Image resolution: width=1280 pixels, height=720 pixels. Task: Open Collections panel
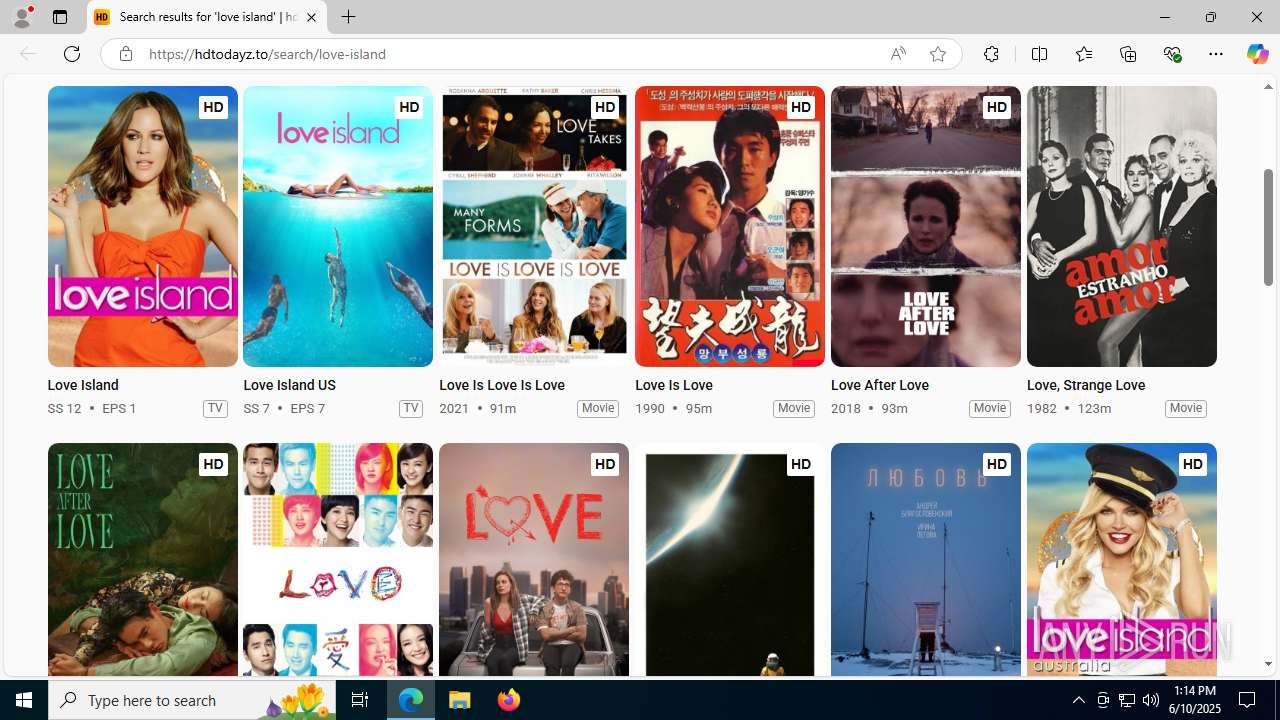[1128, 54]
